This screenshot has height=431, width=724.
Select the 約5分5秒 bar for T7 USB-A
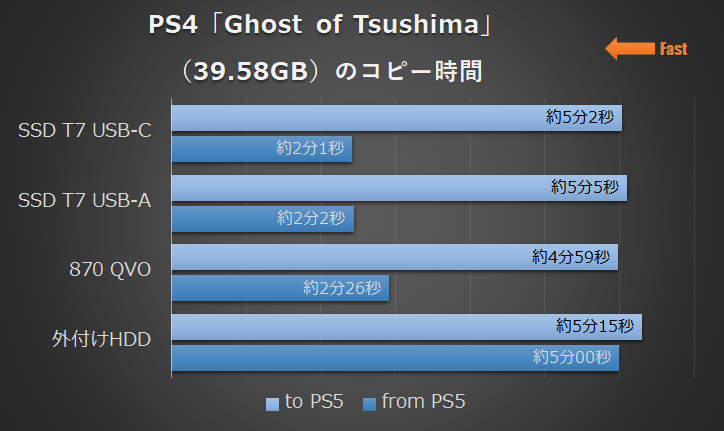399,188
